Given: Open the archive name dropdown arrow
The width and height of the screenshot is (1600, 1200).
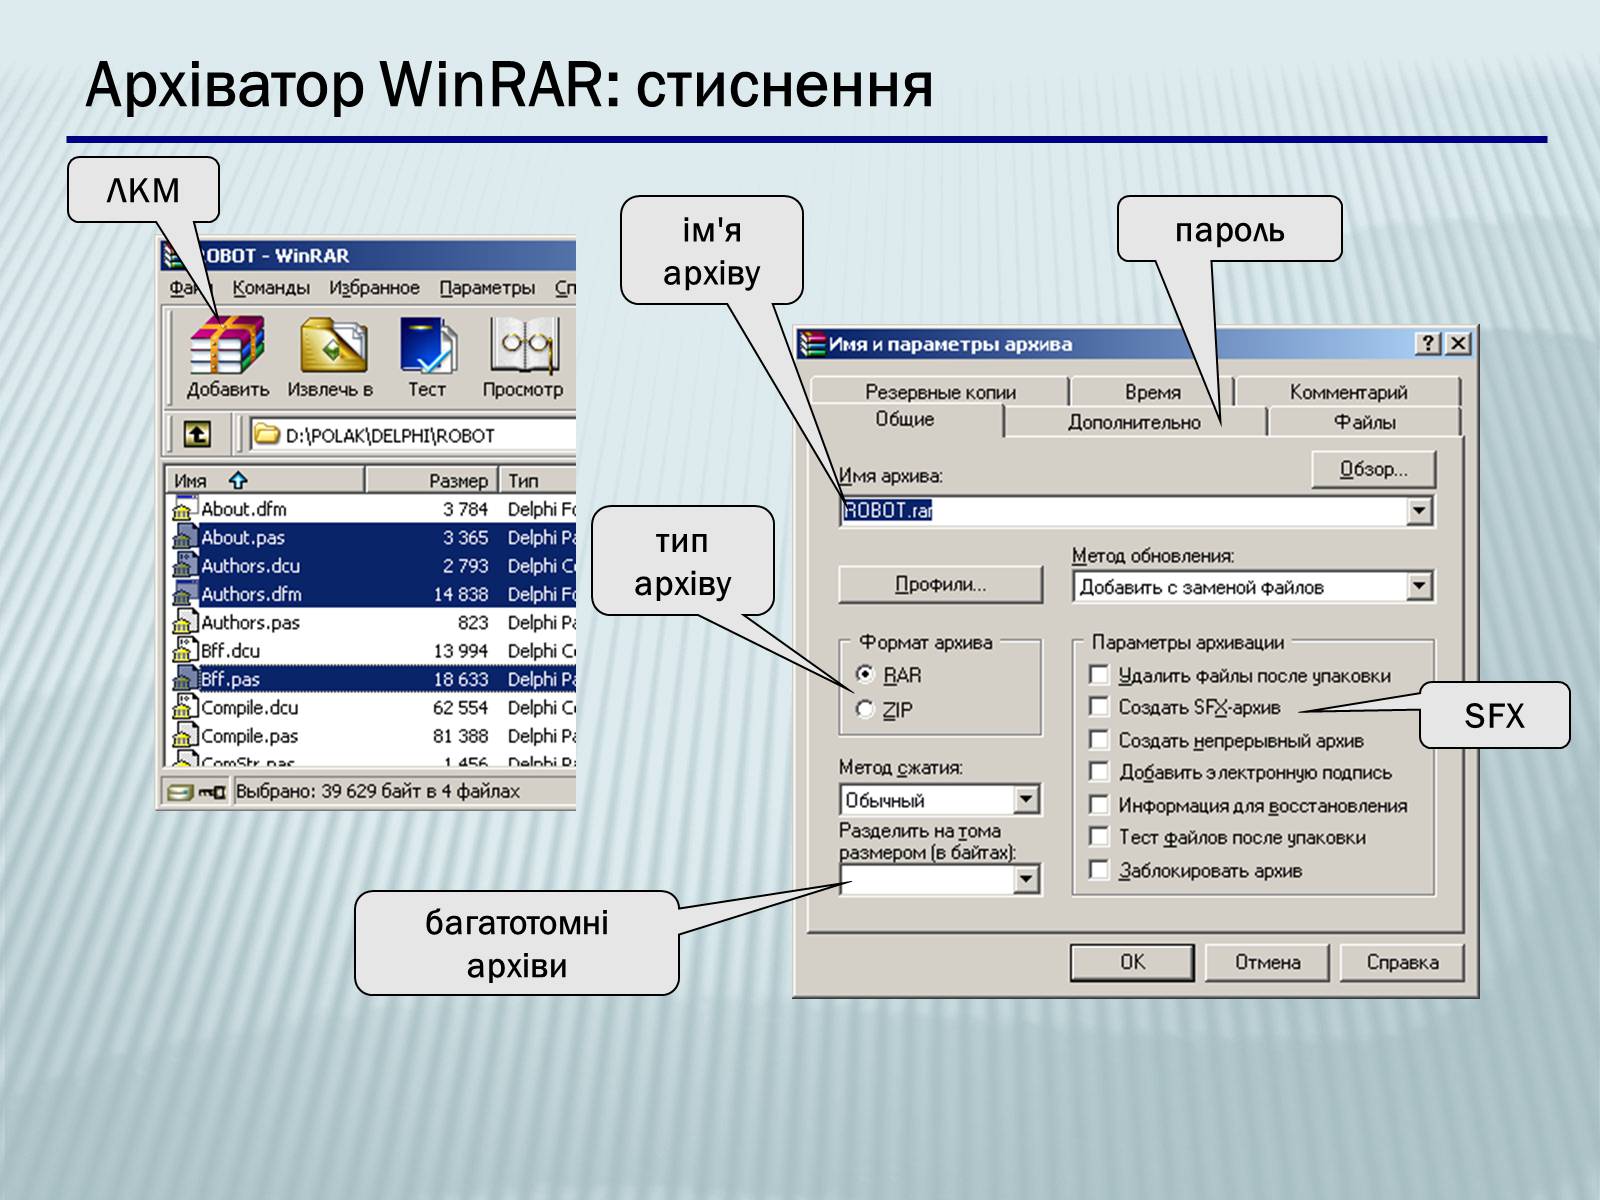Looking at the screenshot, I should point(1420,511).
